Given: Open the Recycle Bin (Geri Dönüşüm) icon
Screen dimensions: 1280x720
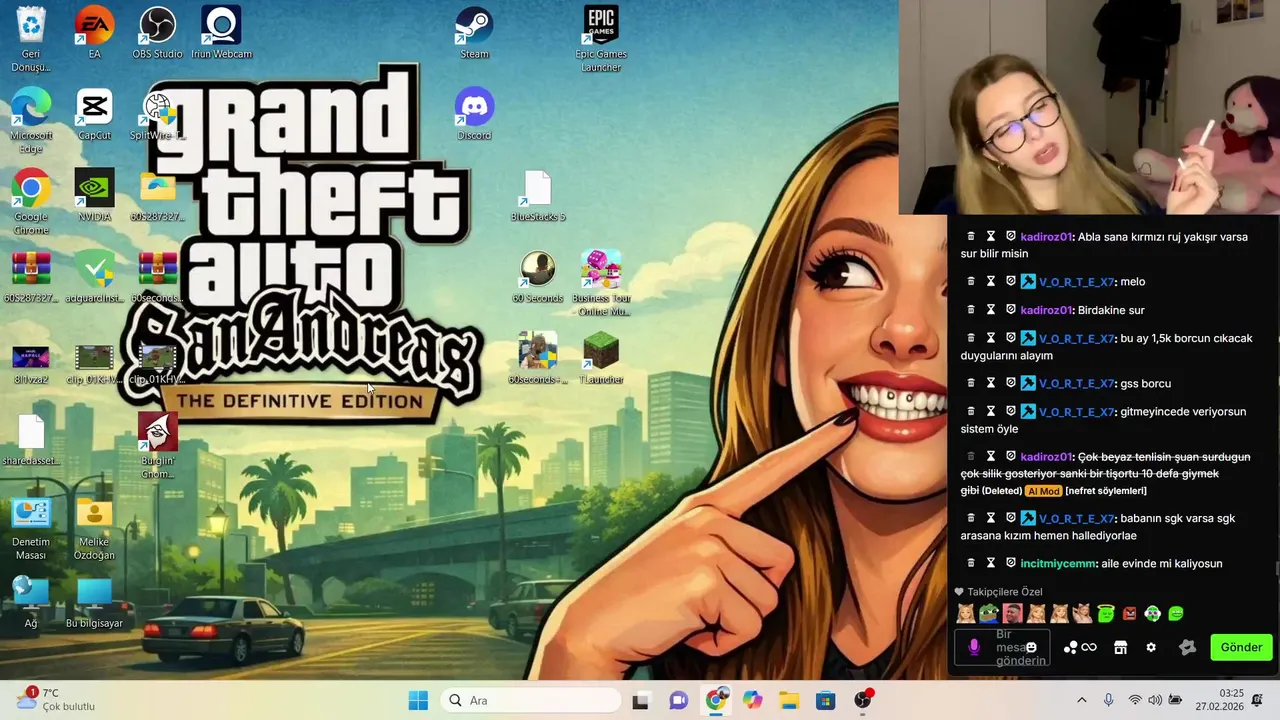Looking at the screenshot, I should pyautogui.click(x=31, y=38).
